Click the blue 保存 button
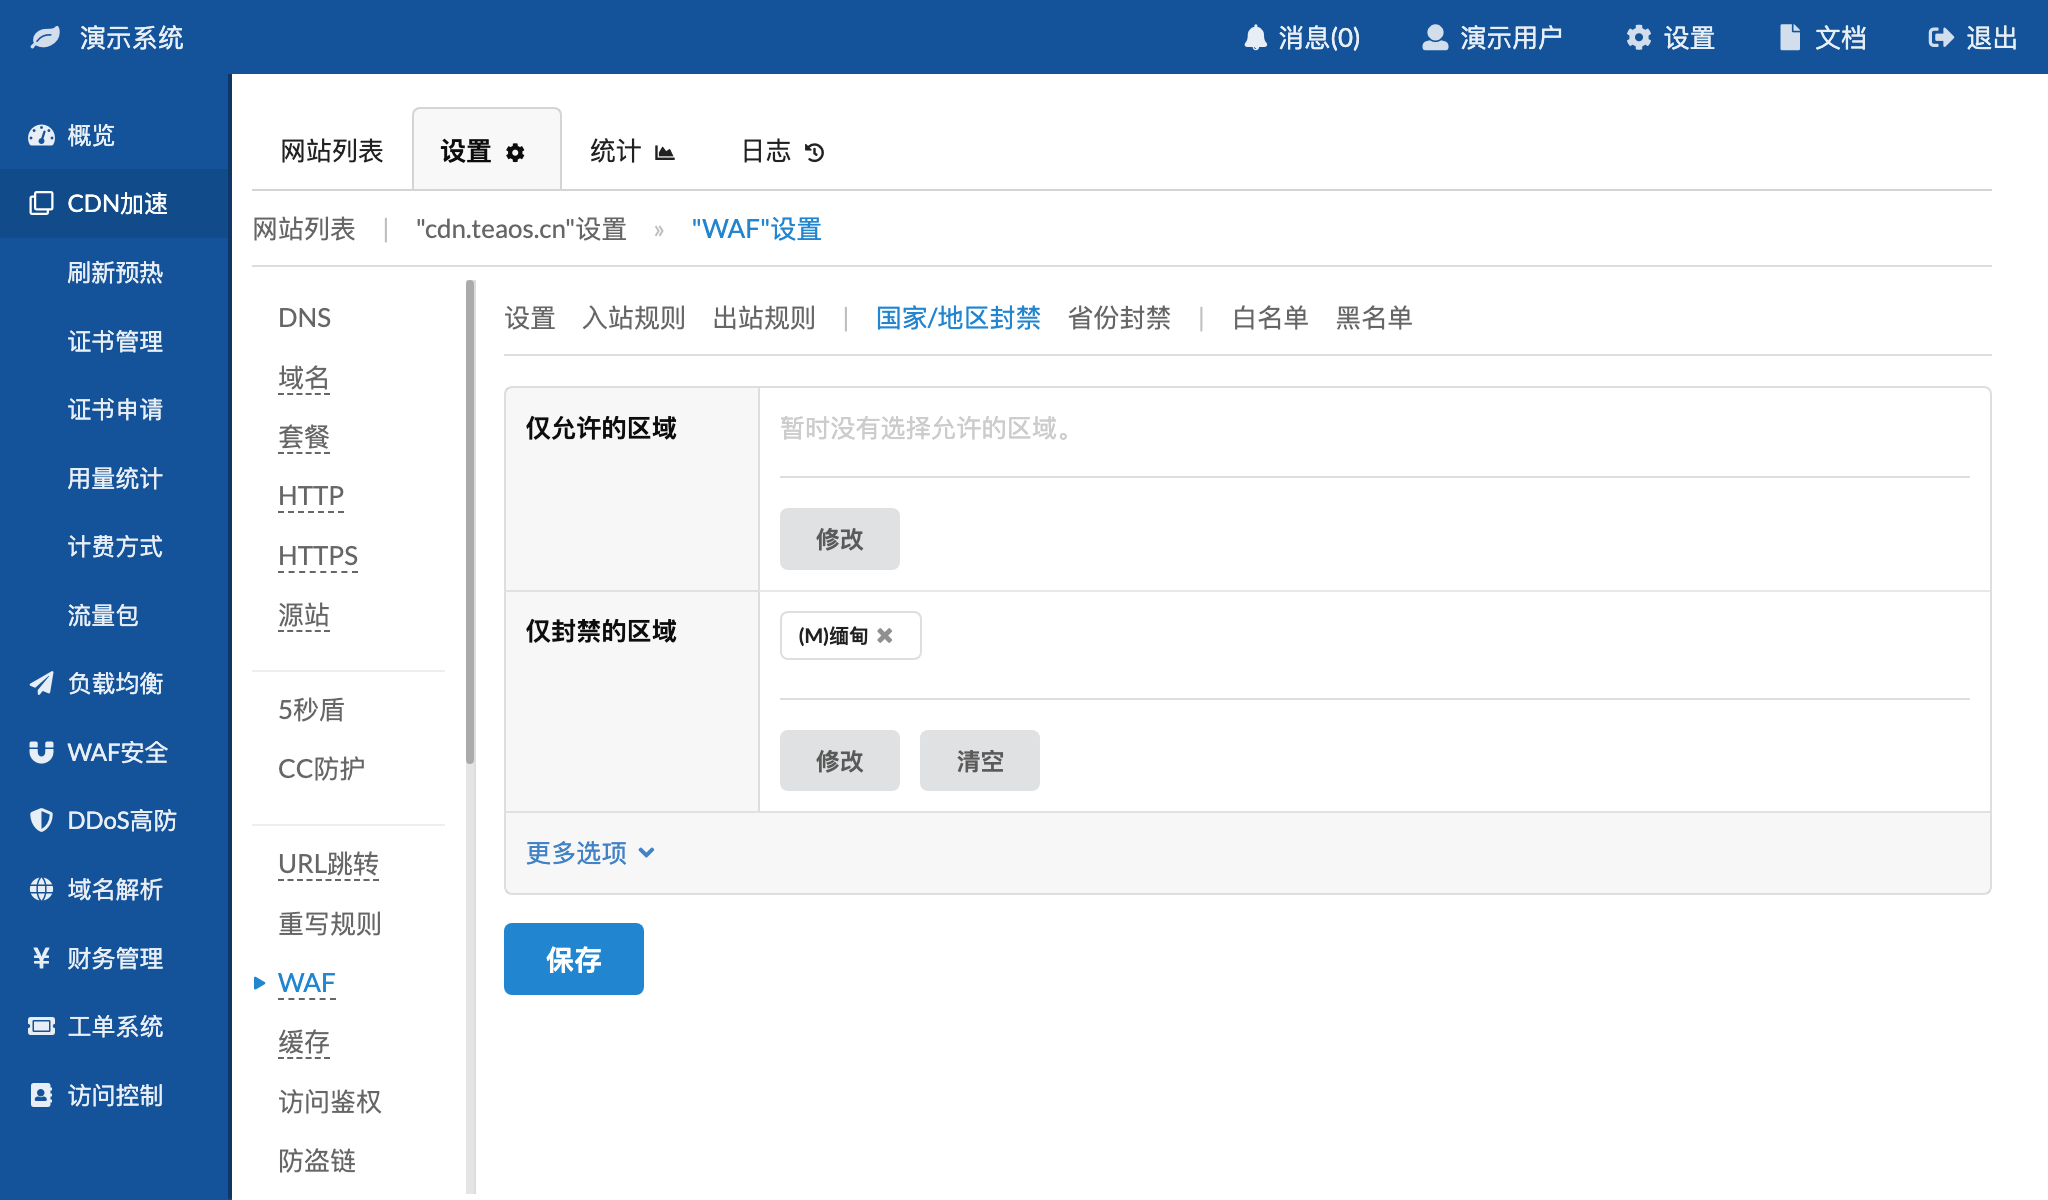Screen dimensions: 2048x1200 [573, 959]
